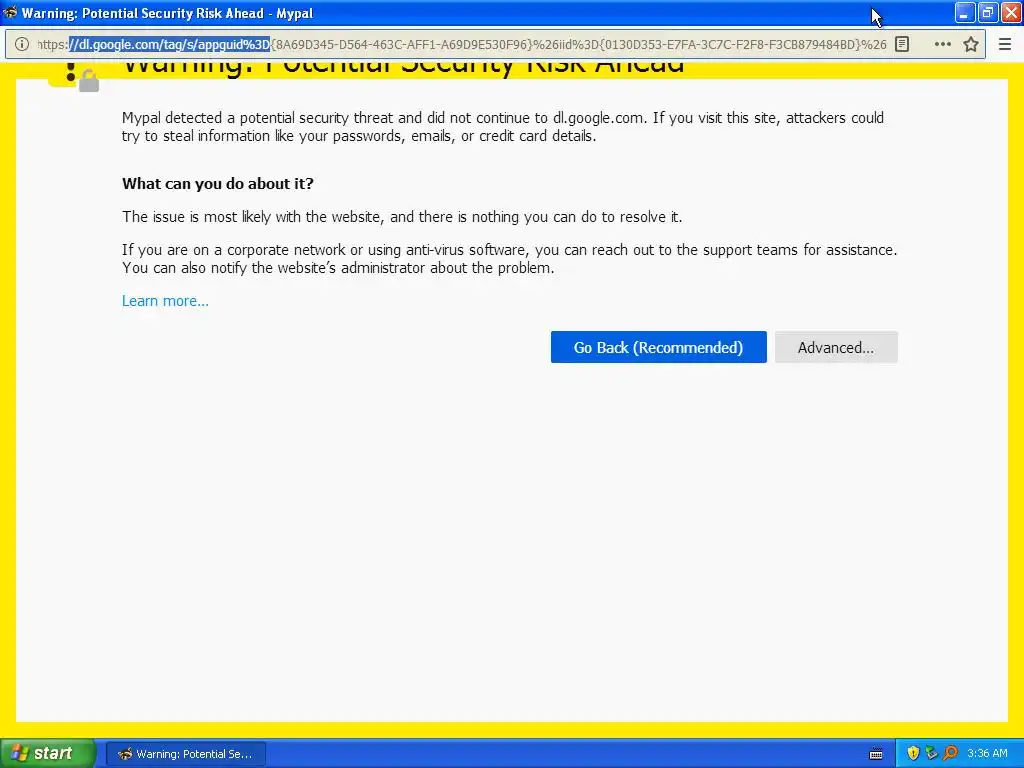The image size is (1024, 768).
Task: Select the Warning: Potential Se... taskbar item
Action: tap(186, 754)
